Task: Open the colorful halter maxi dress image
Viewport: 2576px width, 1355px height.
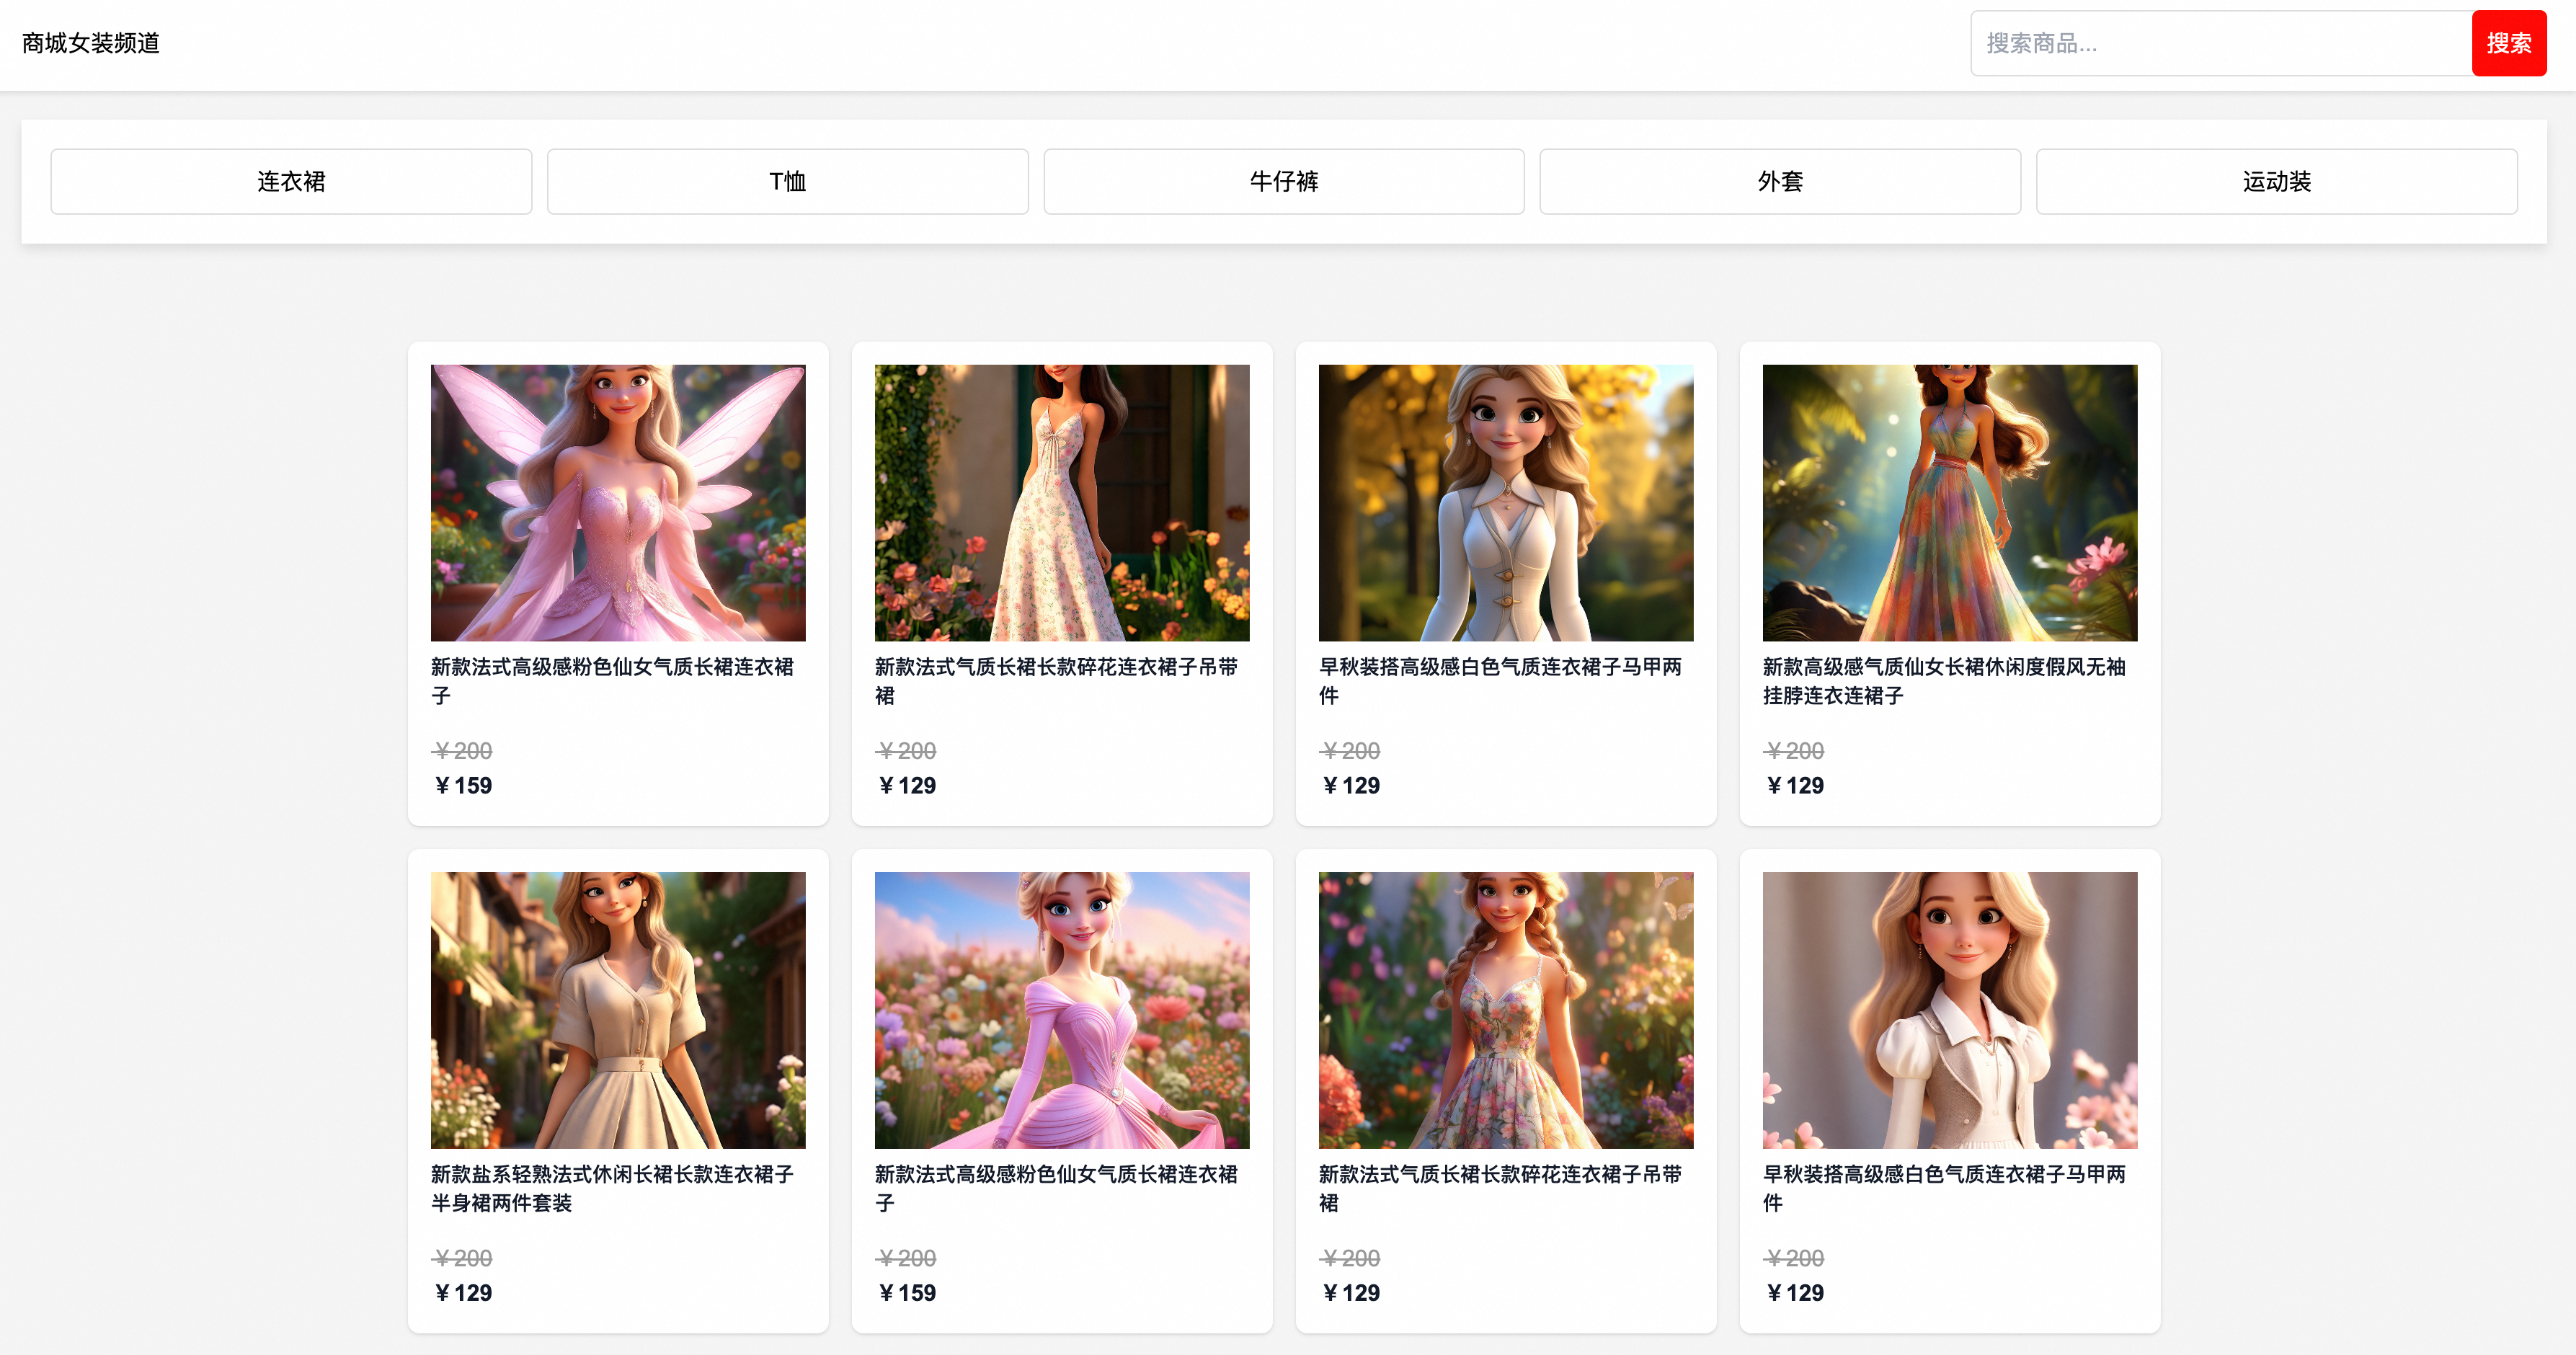Action: 1949,502
